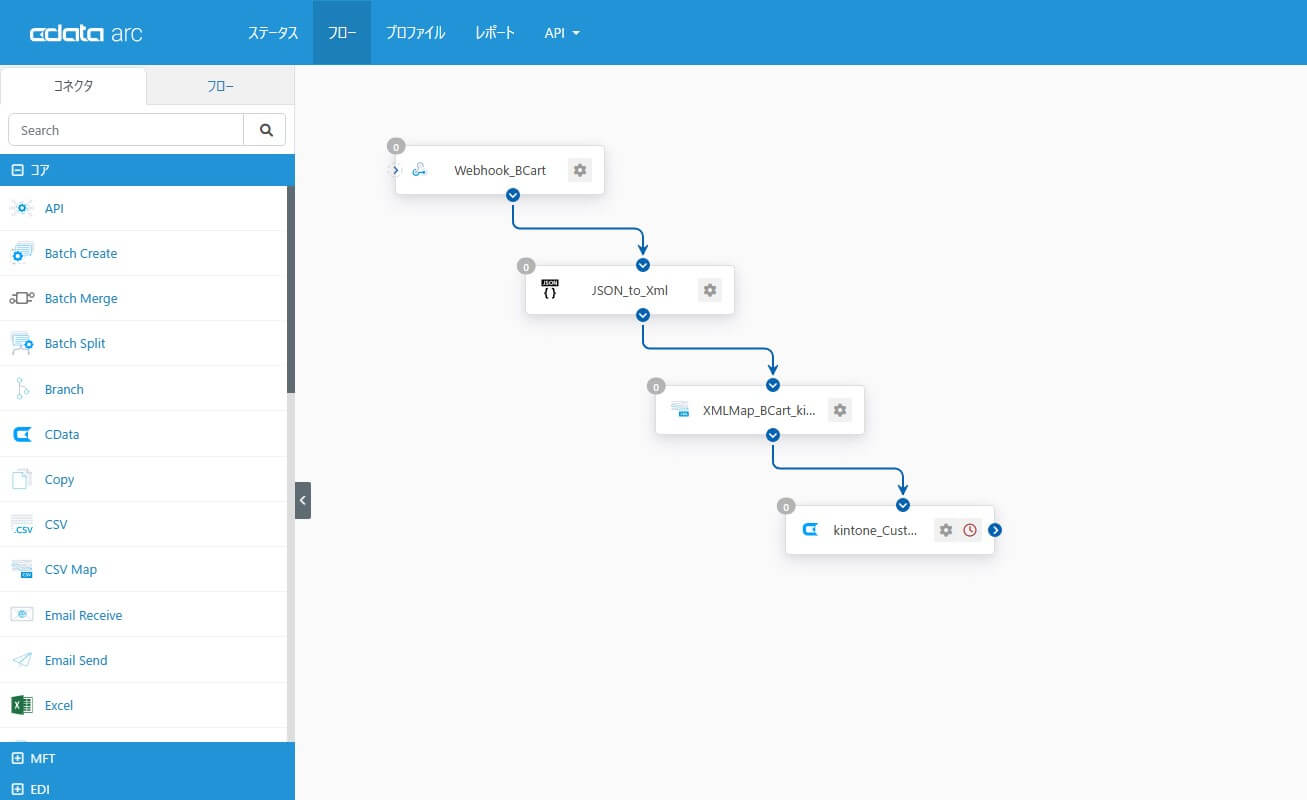Click the JSON icon on JSON_to_Xml node
The height and width of the screenshot is (800, 1307).
(x=550, y=290)
